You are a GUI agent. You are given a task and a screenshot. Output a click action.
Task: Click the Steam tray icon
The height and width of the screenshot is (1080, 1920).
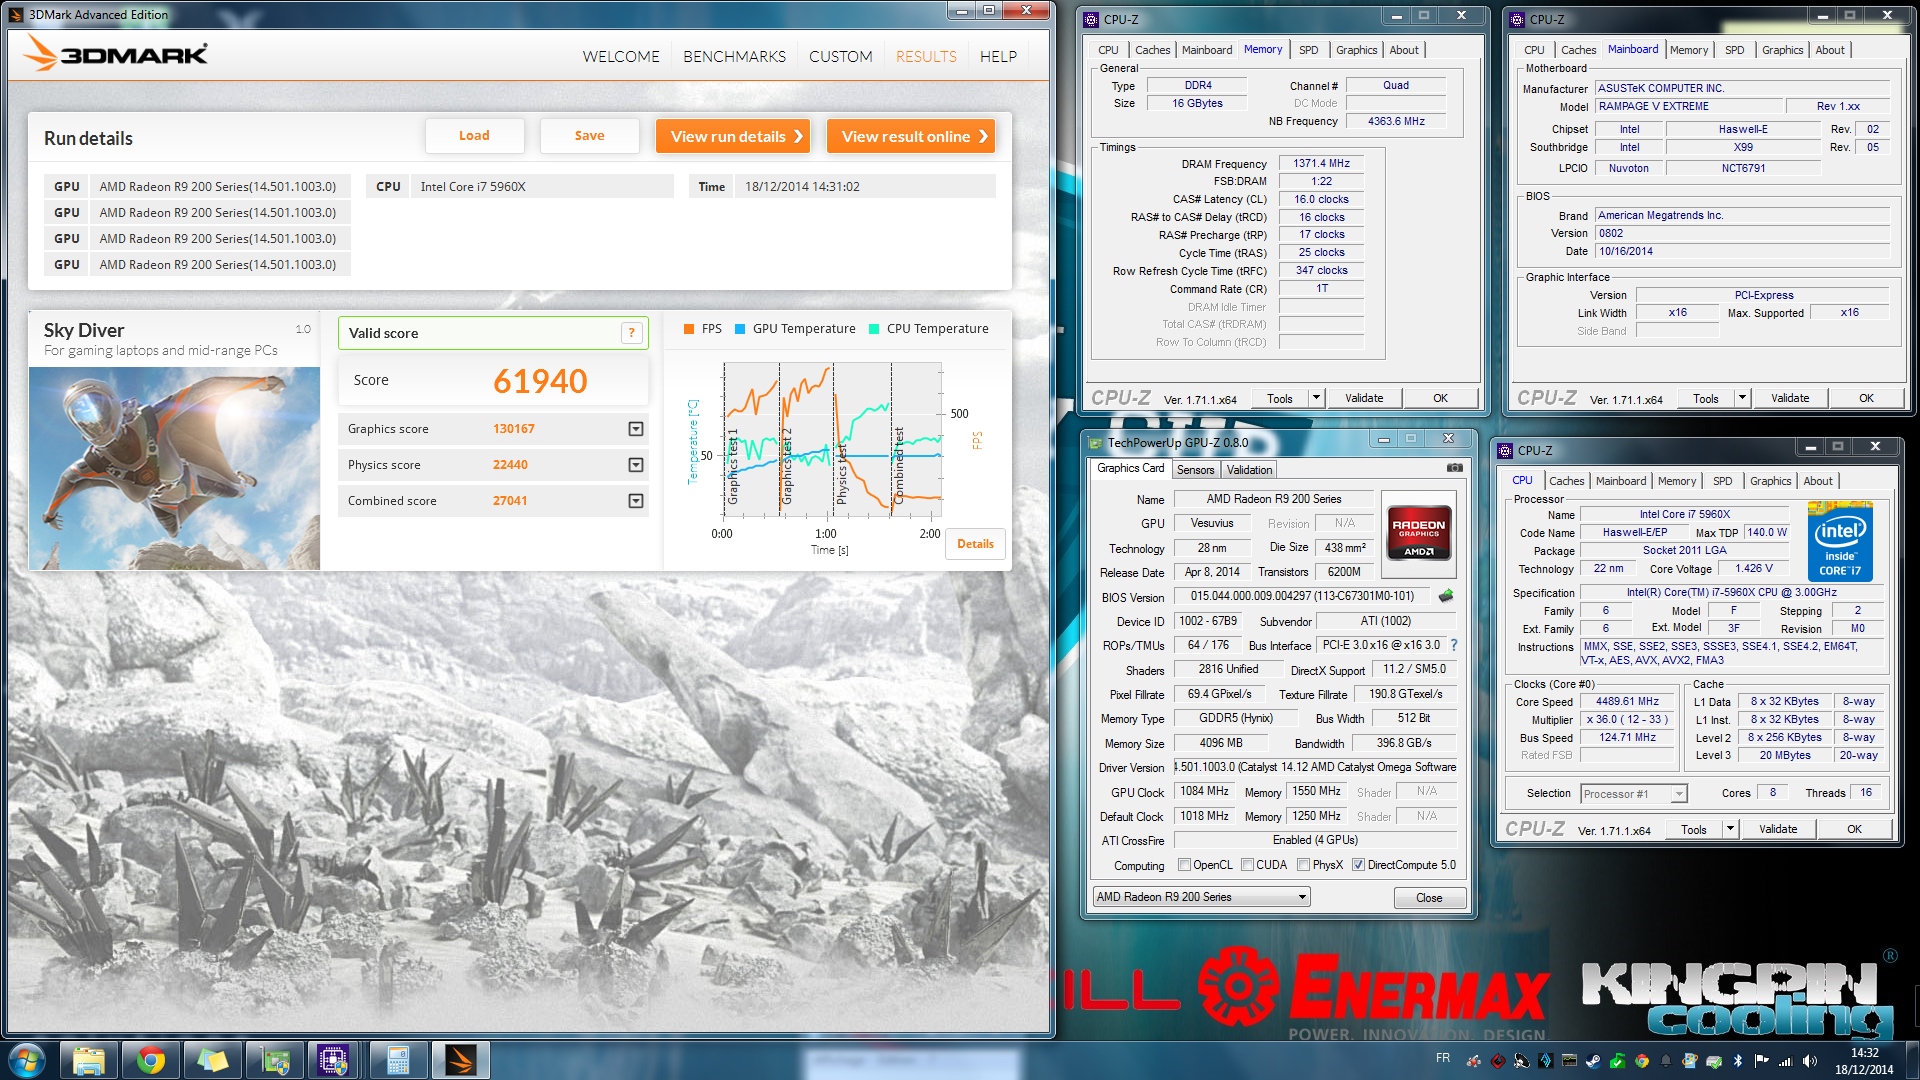coord(1593,1061)
